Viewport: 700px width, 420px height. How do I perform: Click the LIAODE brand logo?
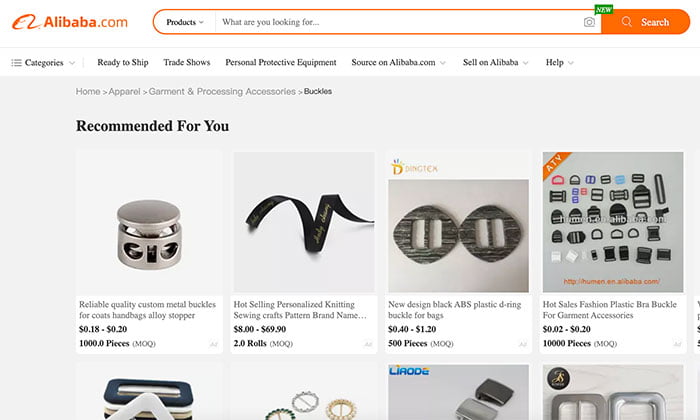click(409, 370)
